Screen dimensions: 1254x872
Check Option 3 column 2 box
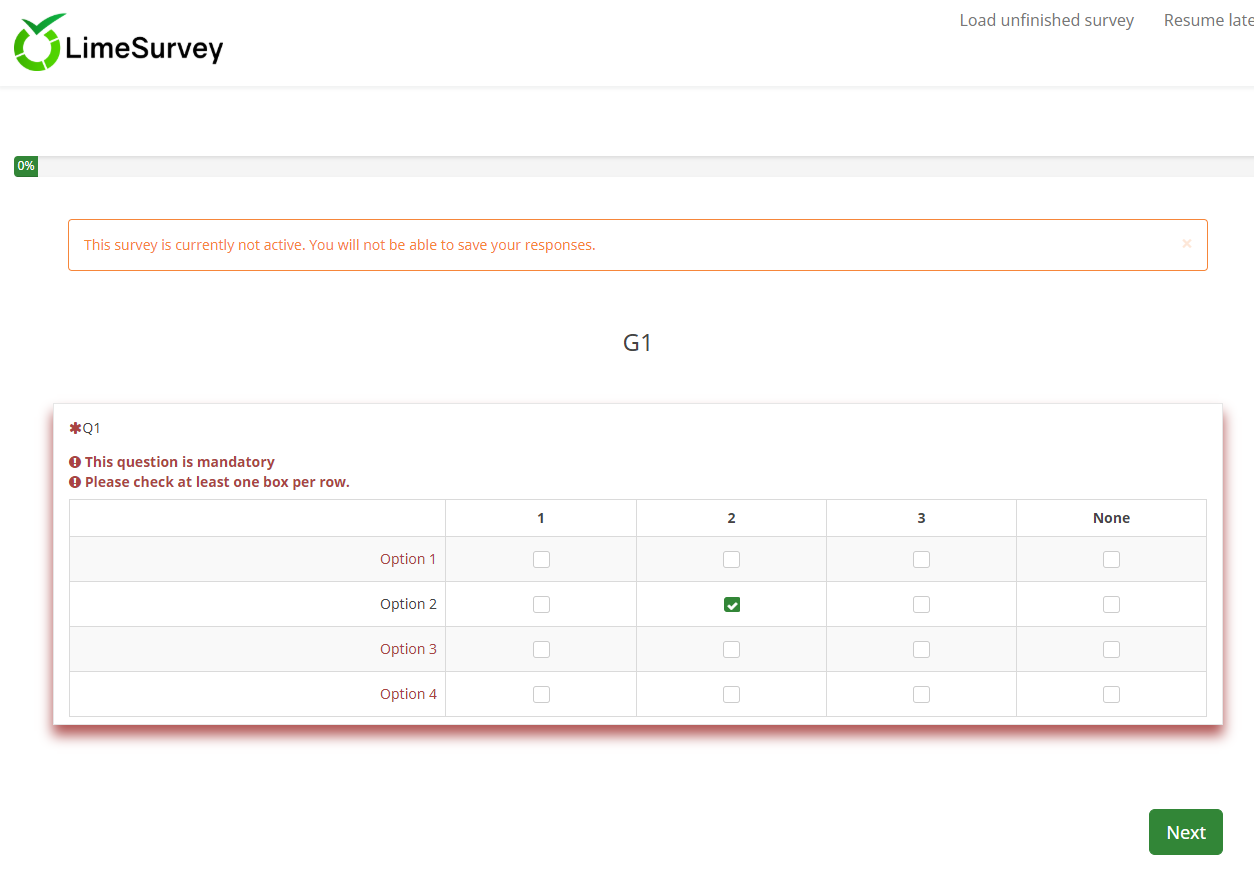click(731, 649)
